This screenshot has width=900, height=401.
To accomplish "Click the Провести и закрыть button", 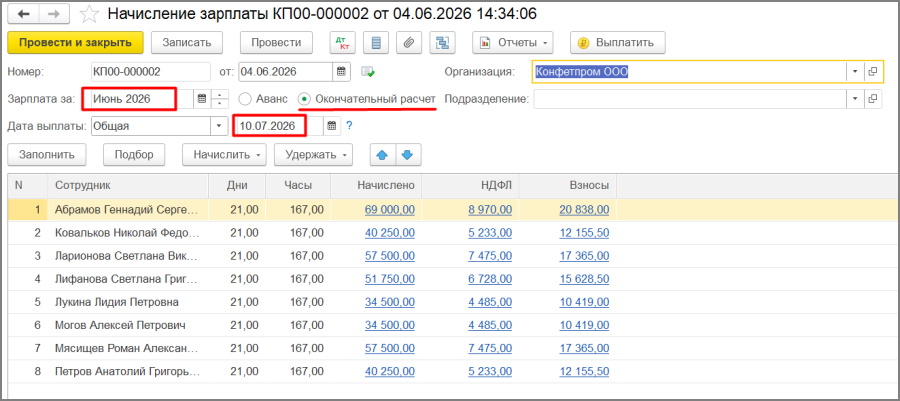I will [x=75, y=42].
